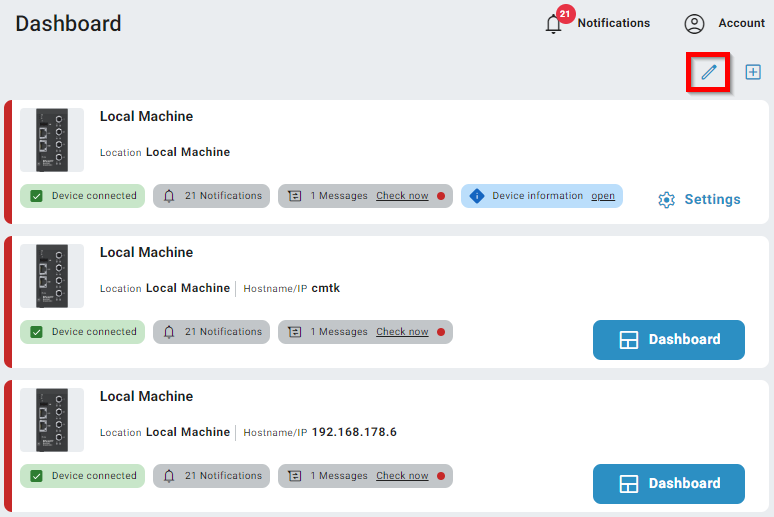The width and height of the screenshot is (774, 517).
Task: Click the Dashboard page title
Action: (x=68, y=24)
